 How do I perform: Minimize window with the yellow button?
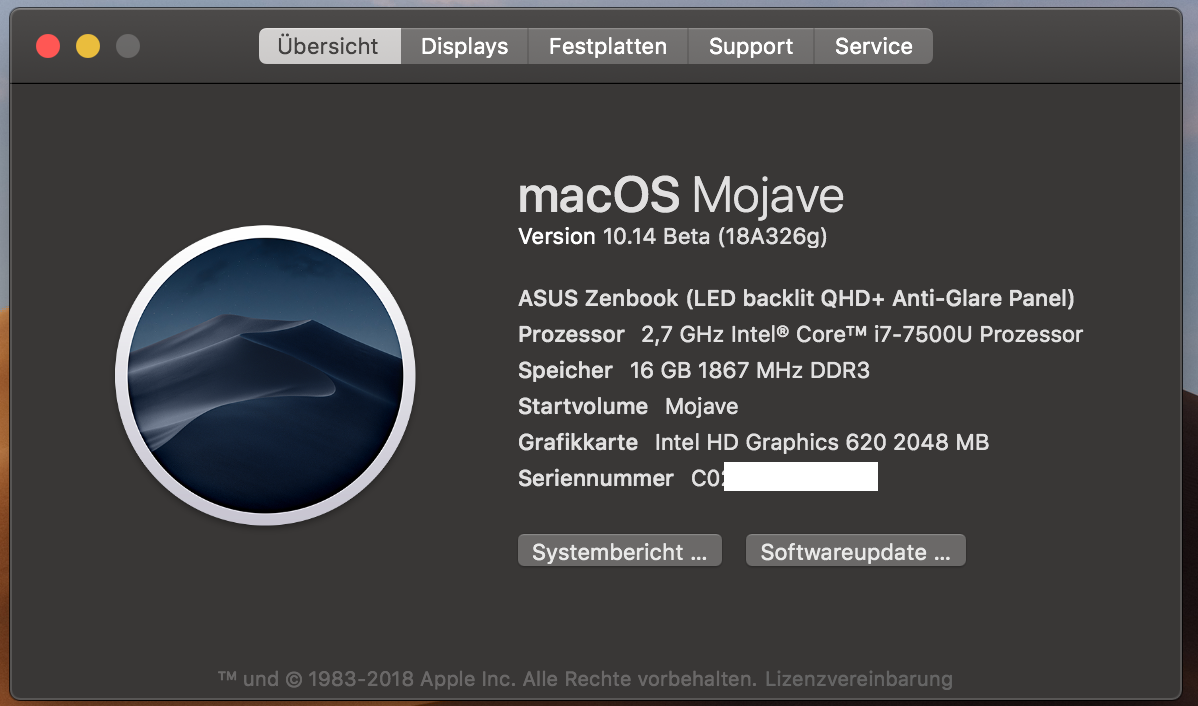pyautogui.click(x=88, y=46)
